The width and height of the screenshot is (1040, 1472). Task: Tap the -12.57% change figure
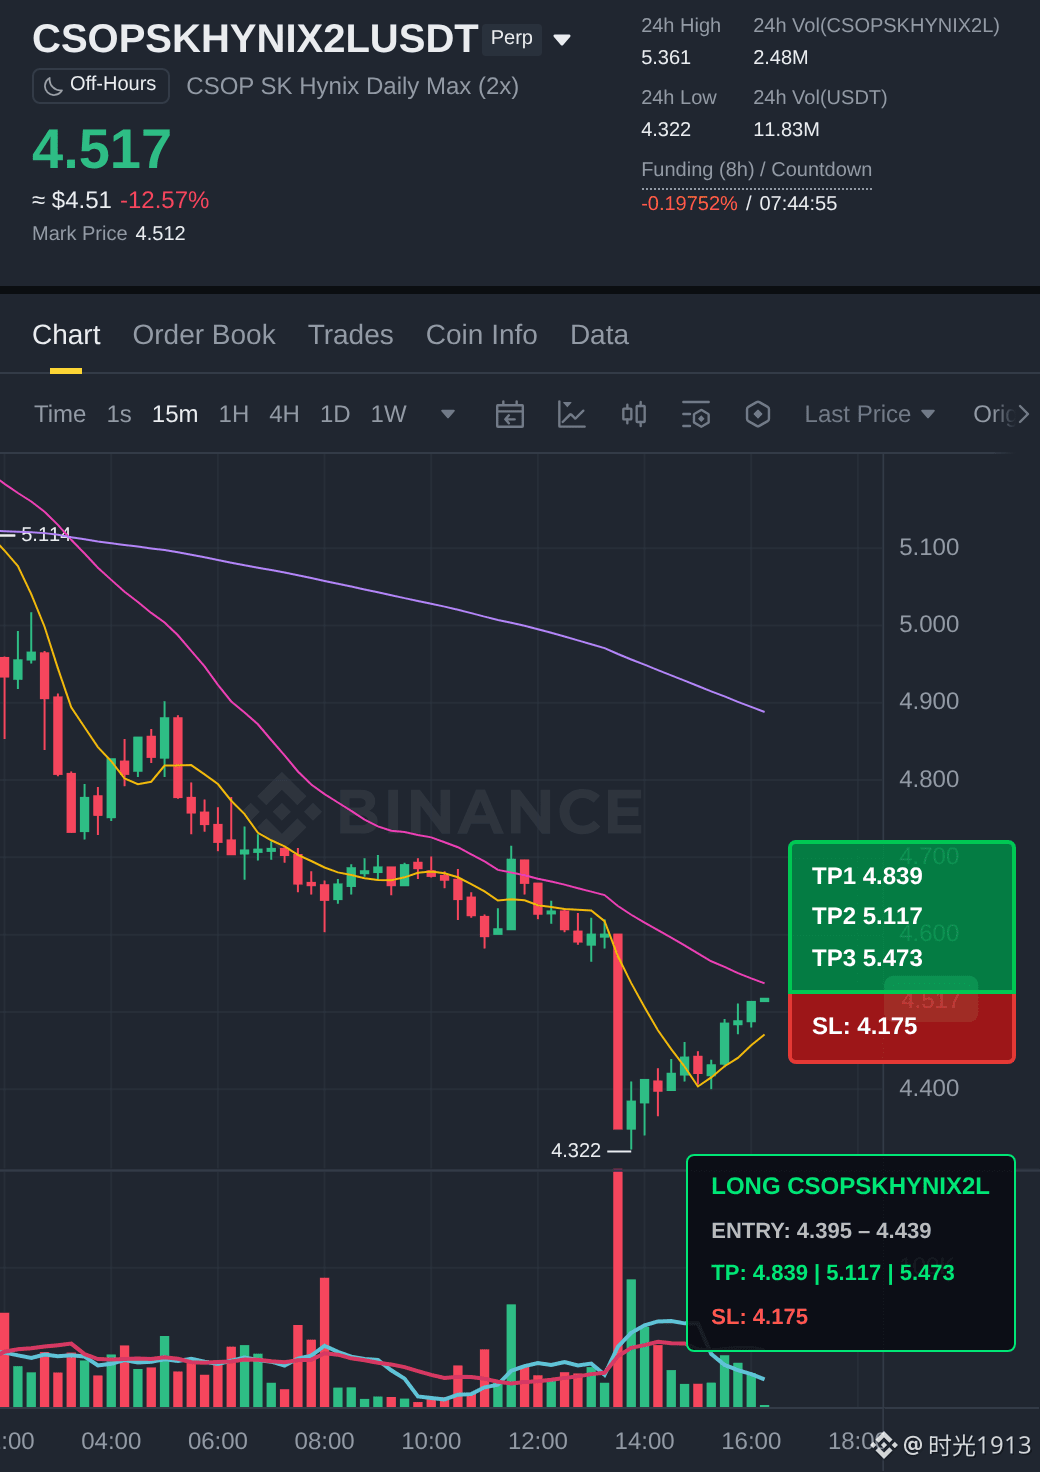click(x=164, y=200)
